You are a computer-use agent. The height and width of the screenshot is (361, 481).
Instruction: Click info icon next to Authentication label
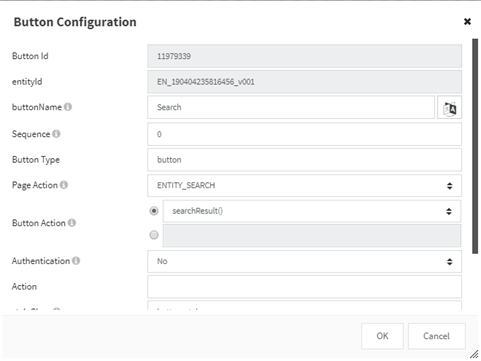(76, 261)
